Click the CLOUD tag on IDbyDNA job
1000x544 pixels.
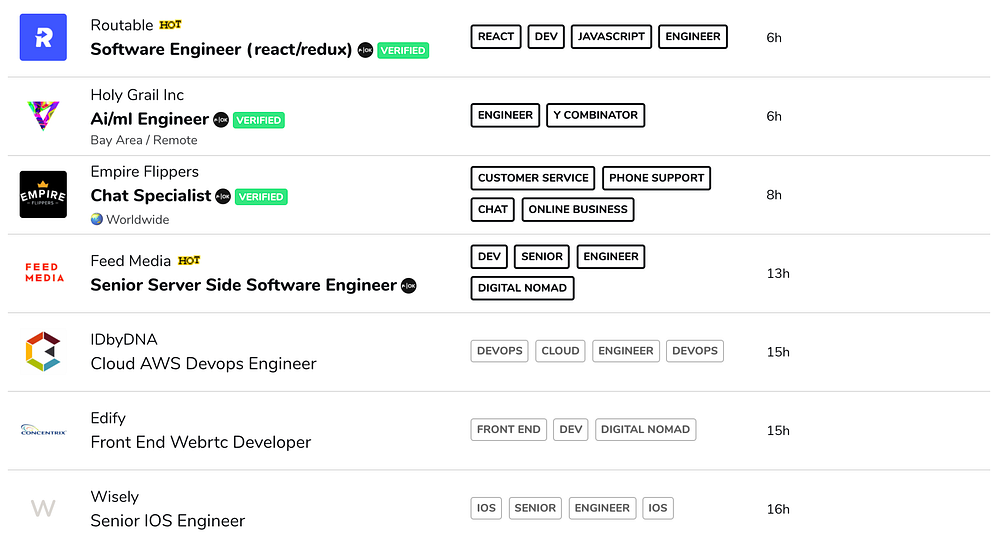[560, 351]
